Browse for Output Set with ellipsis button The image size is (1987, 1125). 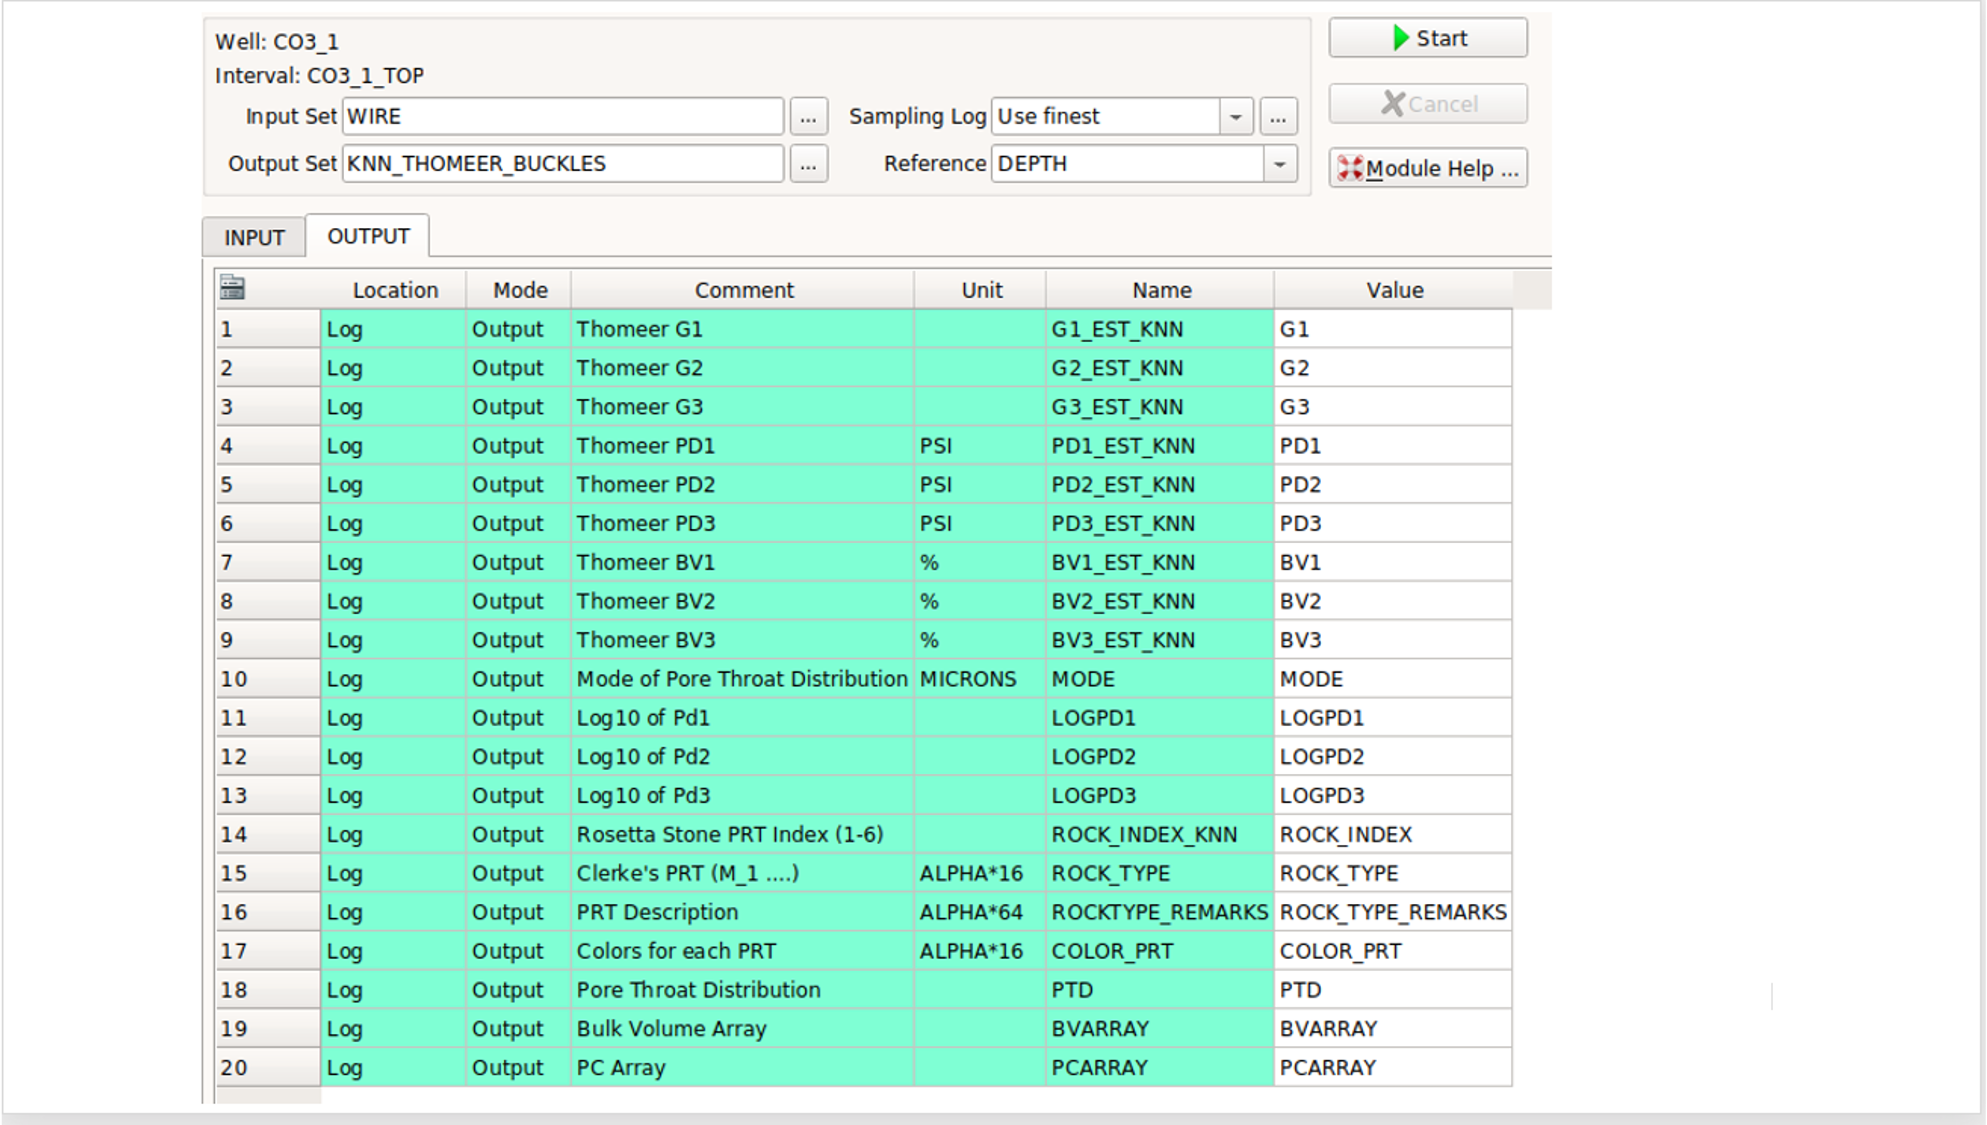pos(808,164)
